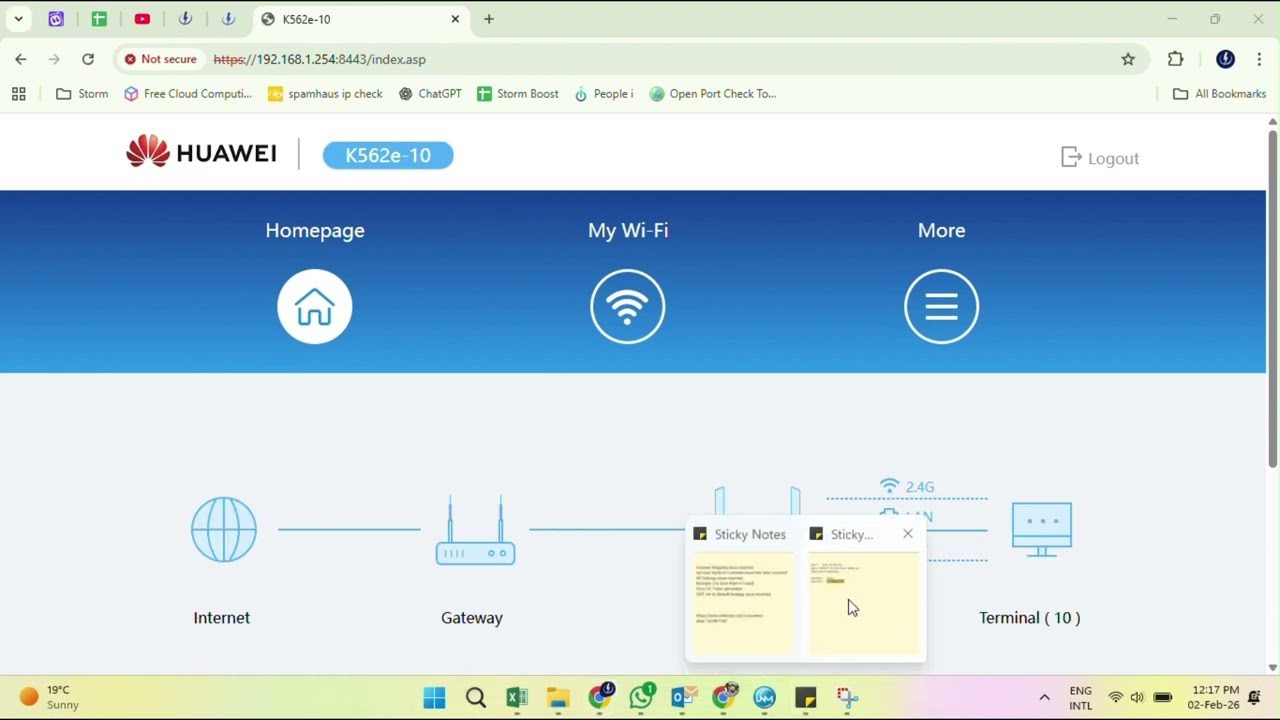This screenshot has width=1280, height=720.
Task: Open the Windows Start menu
Action: tap(434, 697)
